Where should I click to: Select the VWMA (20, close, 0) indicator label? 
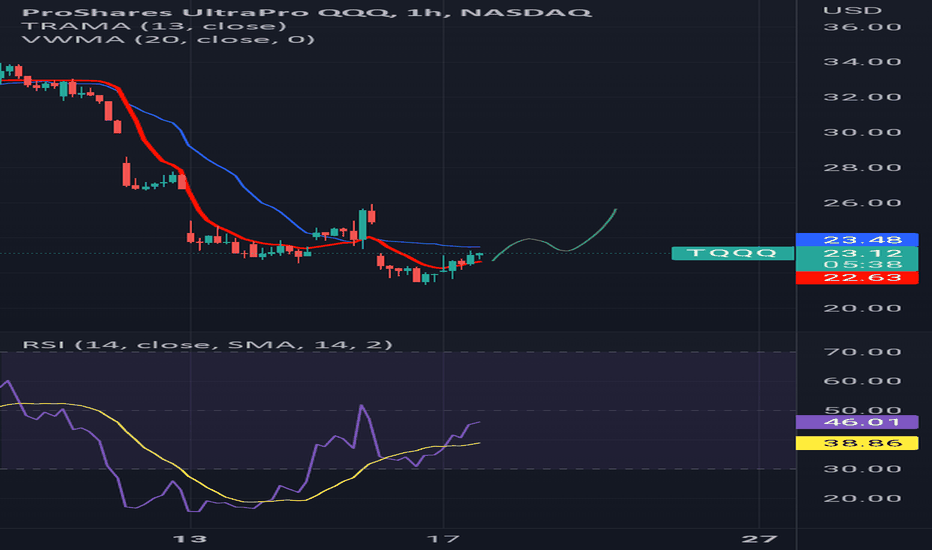point(168,39)
